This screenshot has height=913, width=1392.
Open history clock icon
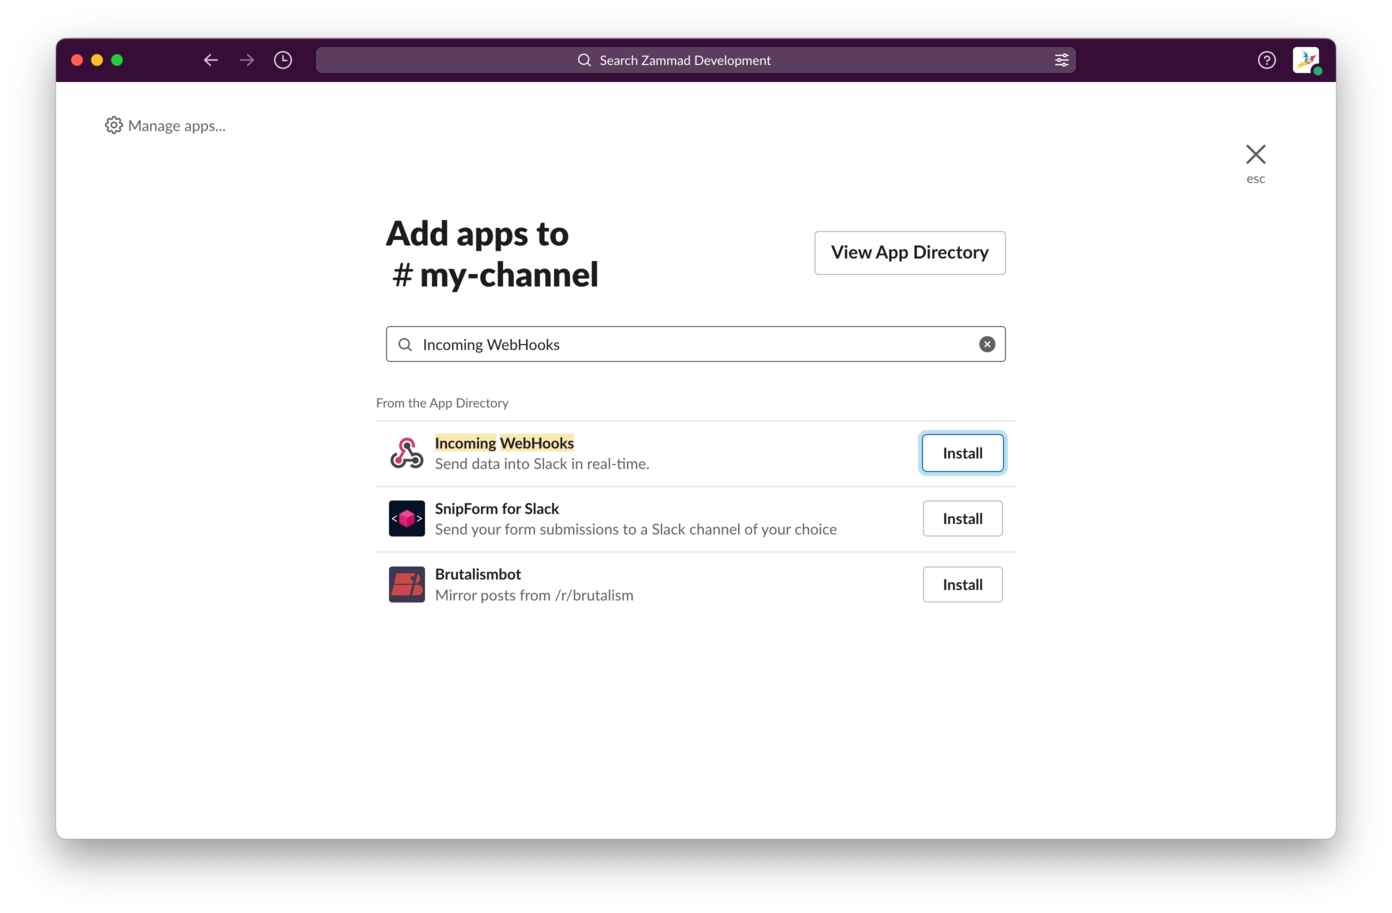coord(283,60)
